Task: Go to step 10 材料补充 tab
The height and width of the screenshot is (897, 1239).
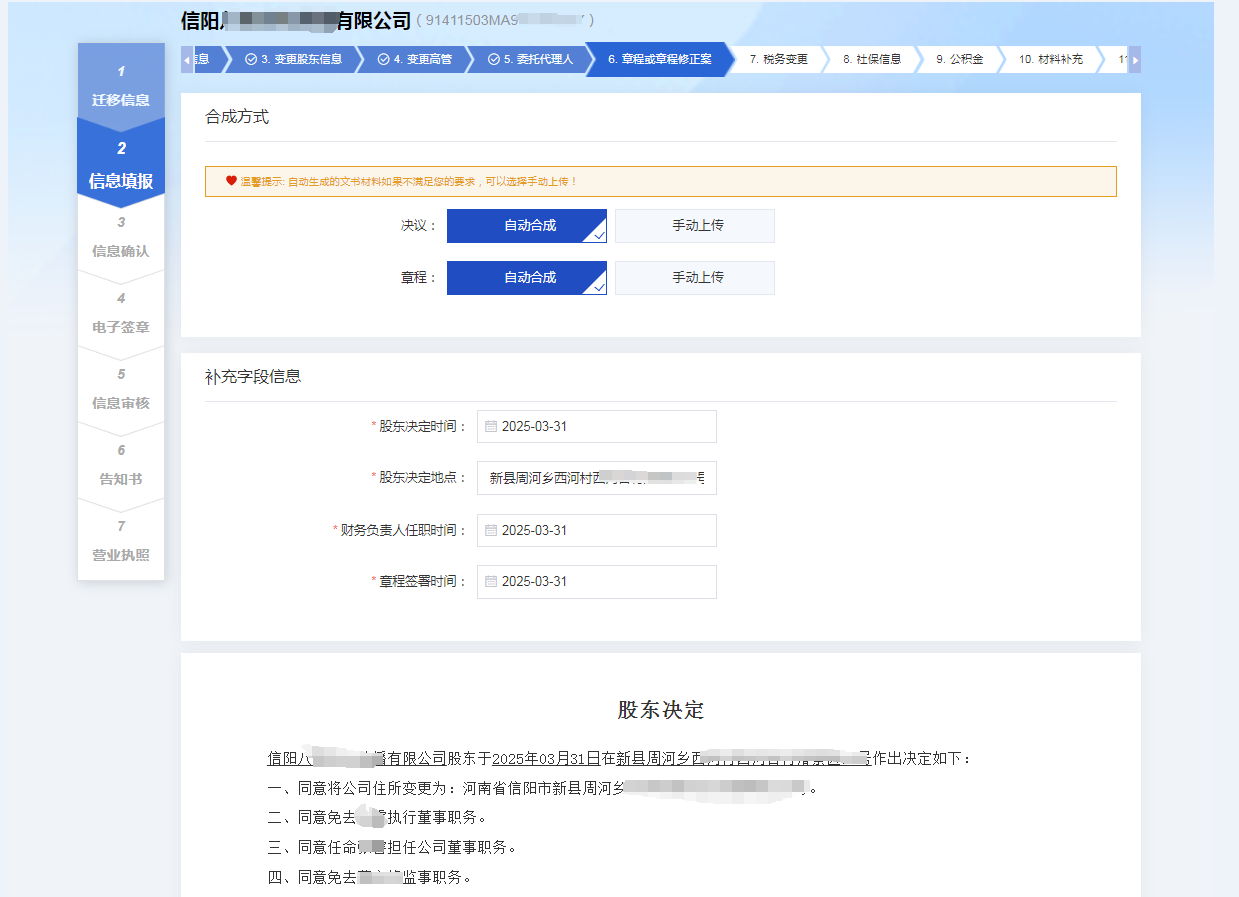Action: (x=1050, y=59)
